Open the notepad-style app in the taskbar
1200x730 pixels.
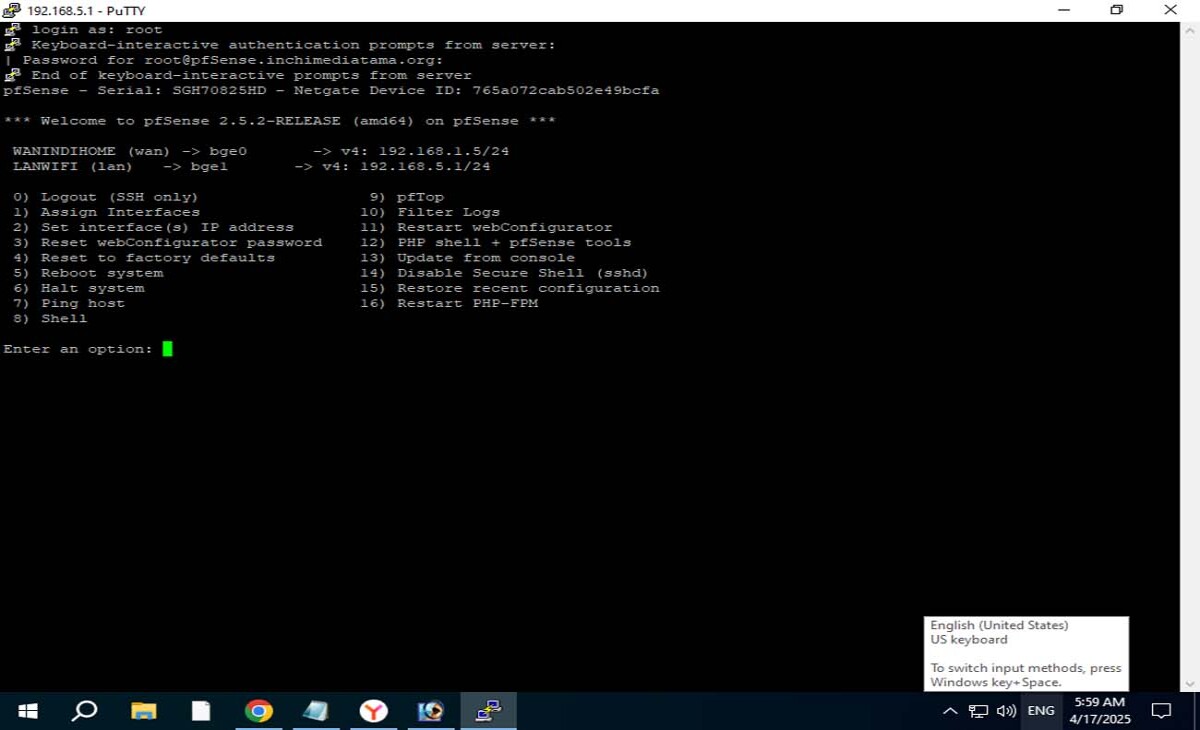(316, 711)
